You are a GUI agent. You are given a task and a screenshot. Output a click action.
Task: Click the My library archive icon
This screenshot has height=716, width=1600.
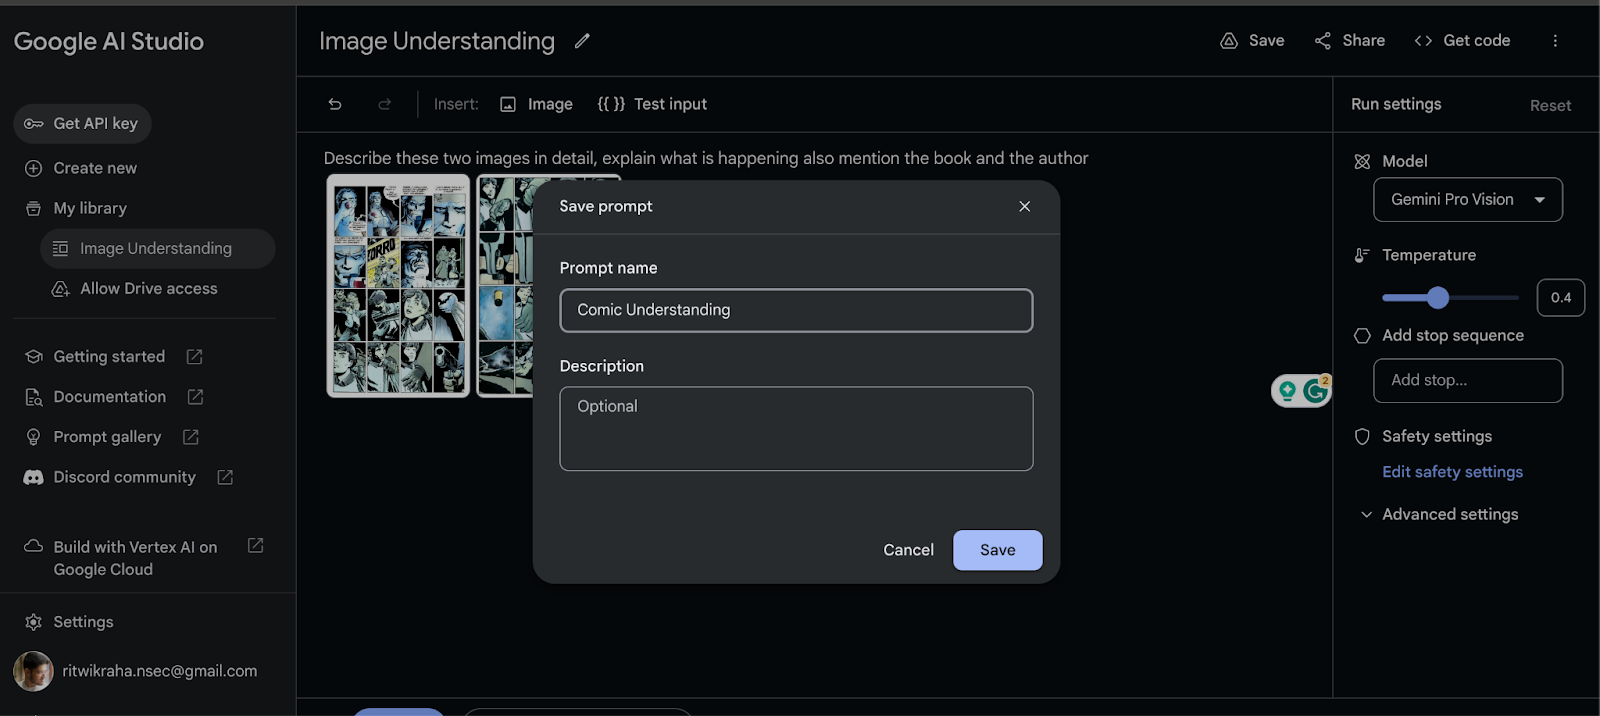[x=33, y=208]
